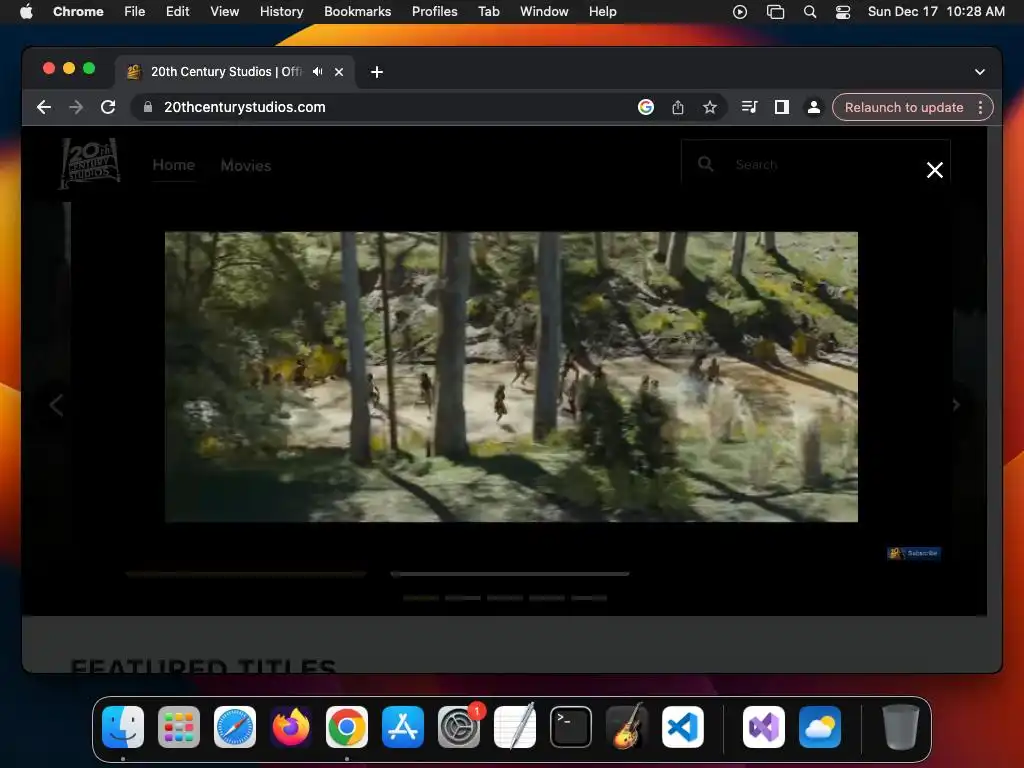
Task: Open Launchpad from the Dock
Action: pos(179,727)
